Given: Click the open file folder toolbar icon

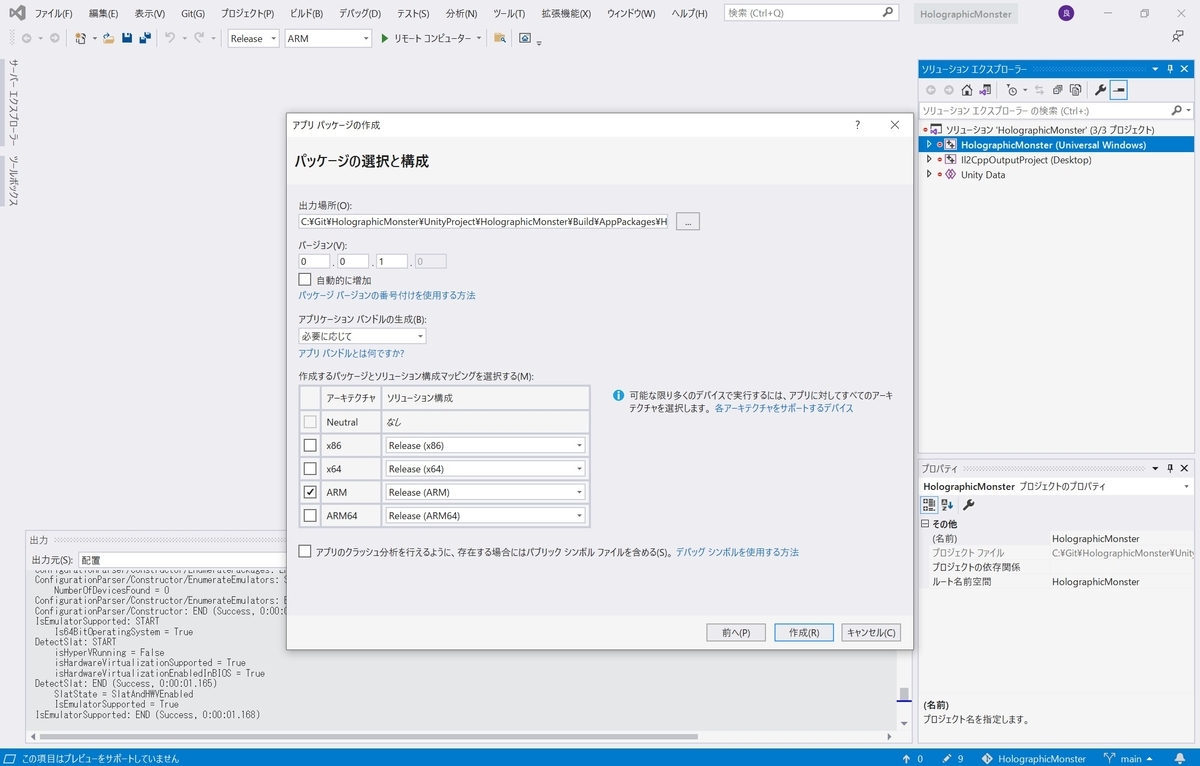Looking at the screenshot, I should pyautogui.click(x=108, y=38).
